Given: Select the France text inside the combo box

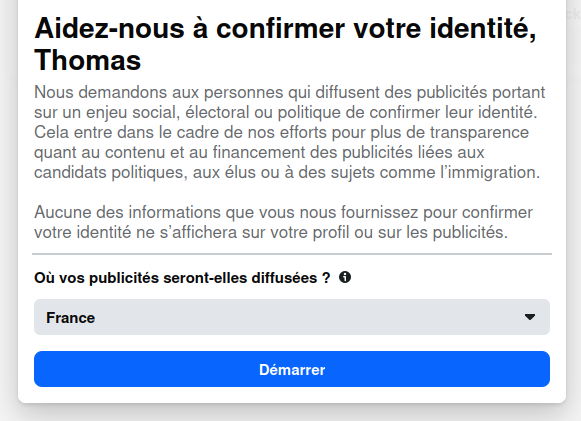Looking at the screenshot, I should pyautogui.click(x=70, y=318).
